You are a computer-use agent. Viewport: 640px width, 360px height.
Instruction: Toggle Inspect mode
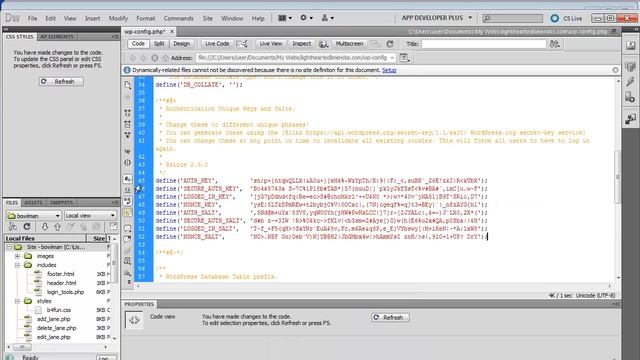[x=301, y=44]
